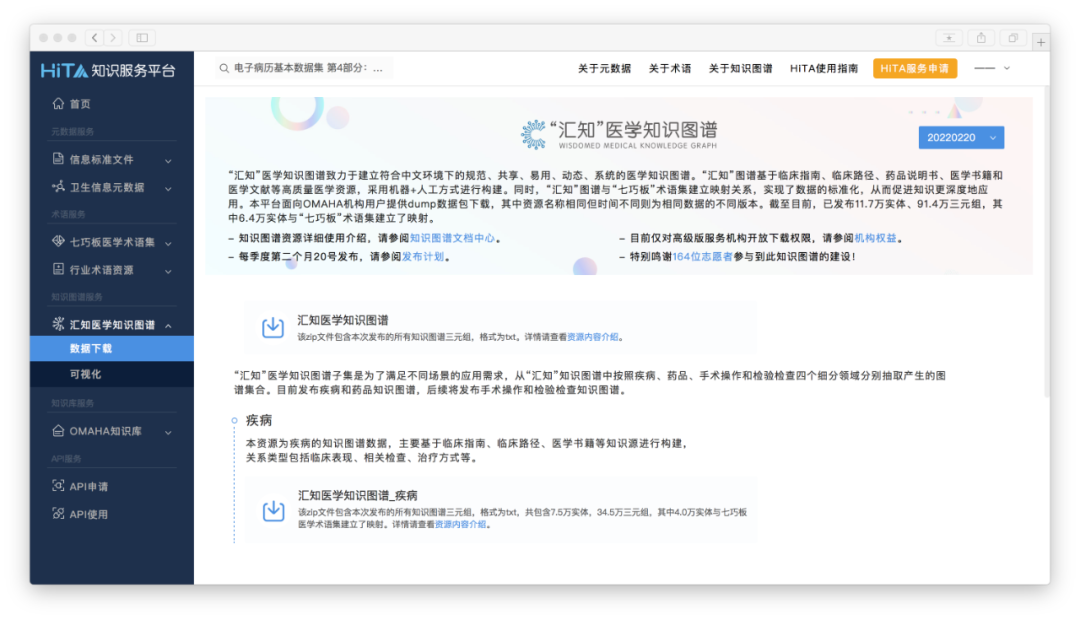Image resolution: width=1080 pixels, height=620 pixels.
Task: Click the browser tab overview icon
Action: pos(1012,38)
